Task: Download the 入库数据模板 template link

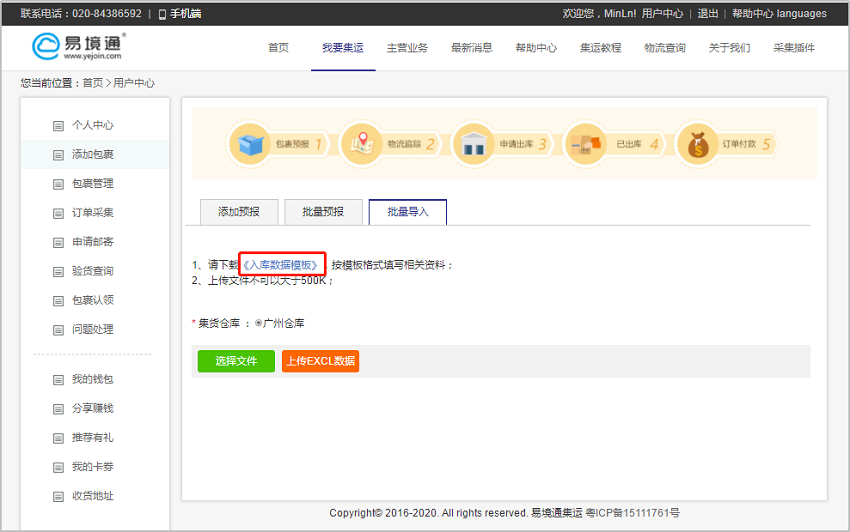Action: point(282,265)
